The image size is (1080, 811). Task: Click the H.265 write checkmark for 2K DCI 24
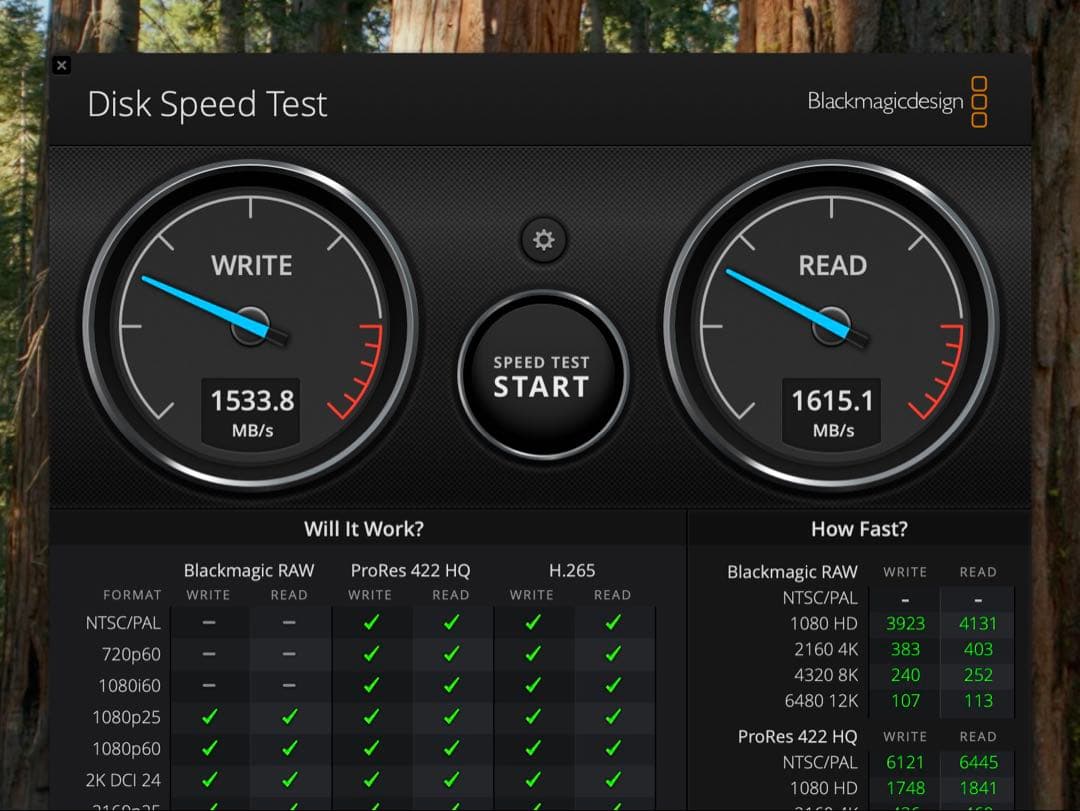[532, 780]
